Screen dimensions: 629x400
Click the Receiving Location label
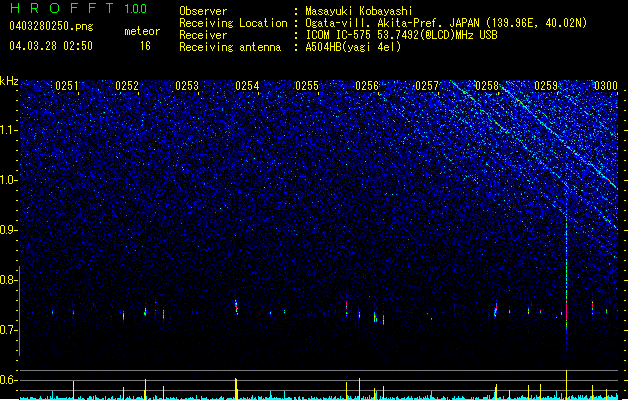[233, 23]
